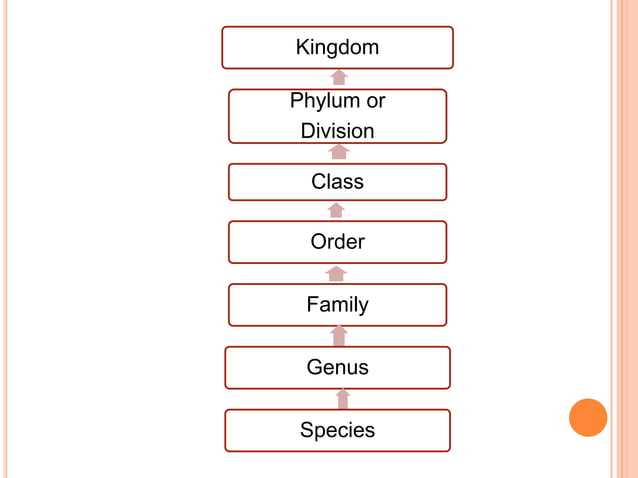Click the arrow between Class and Phylum
Screen dimensions: 638x478
(x=339, y=152)
